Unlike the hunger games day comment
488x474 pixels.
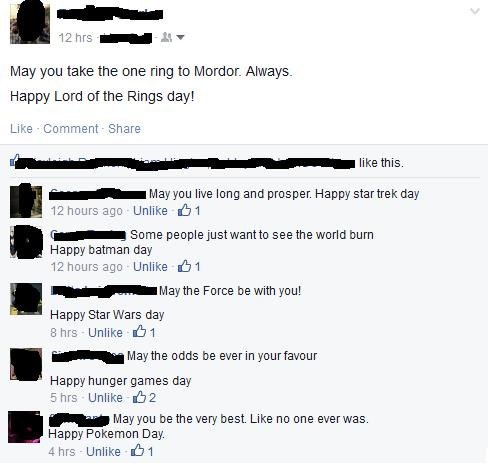tap(105, 398)
